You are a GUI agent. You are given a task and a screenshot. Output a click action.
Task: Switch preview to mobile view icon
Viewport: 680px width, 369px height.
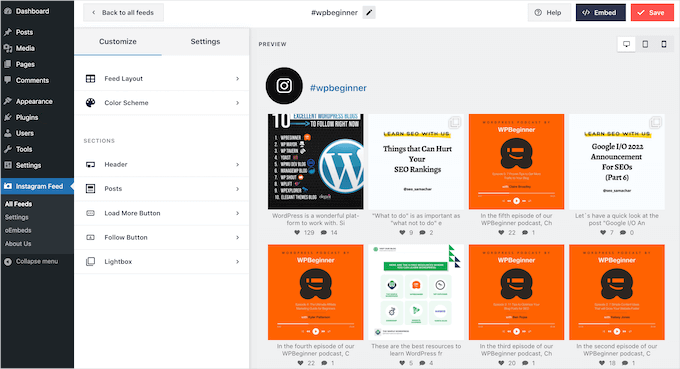(664, 44)
